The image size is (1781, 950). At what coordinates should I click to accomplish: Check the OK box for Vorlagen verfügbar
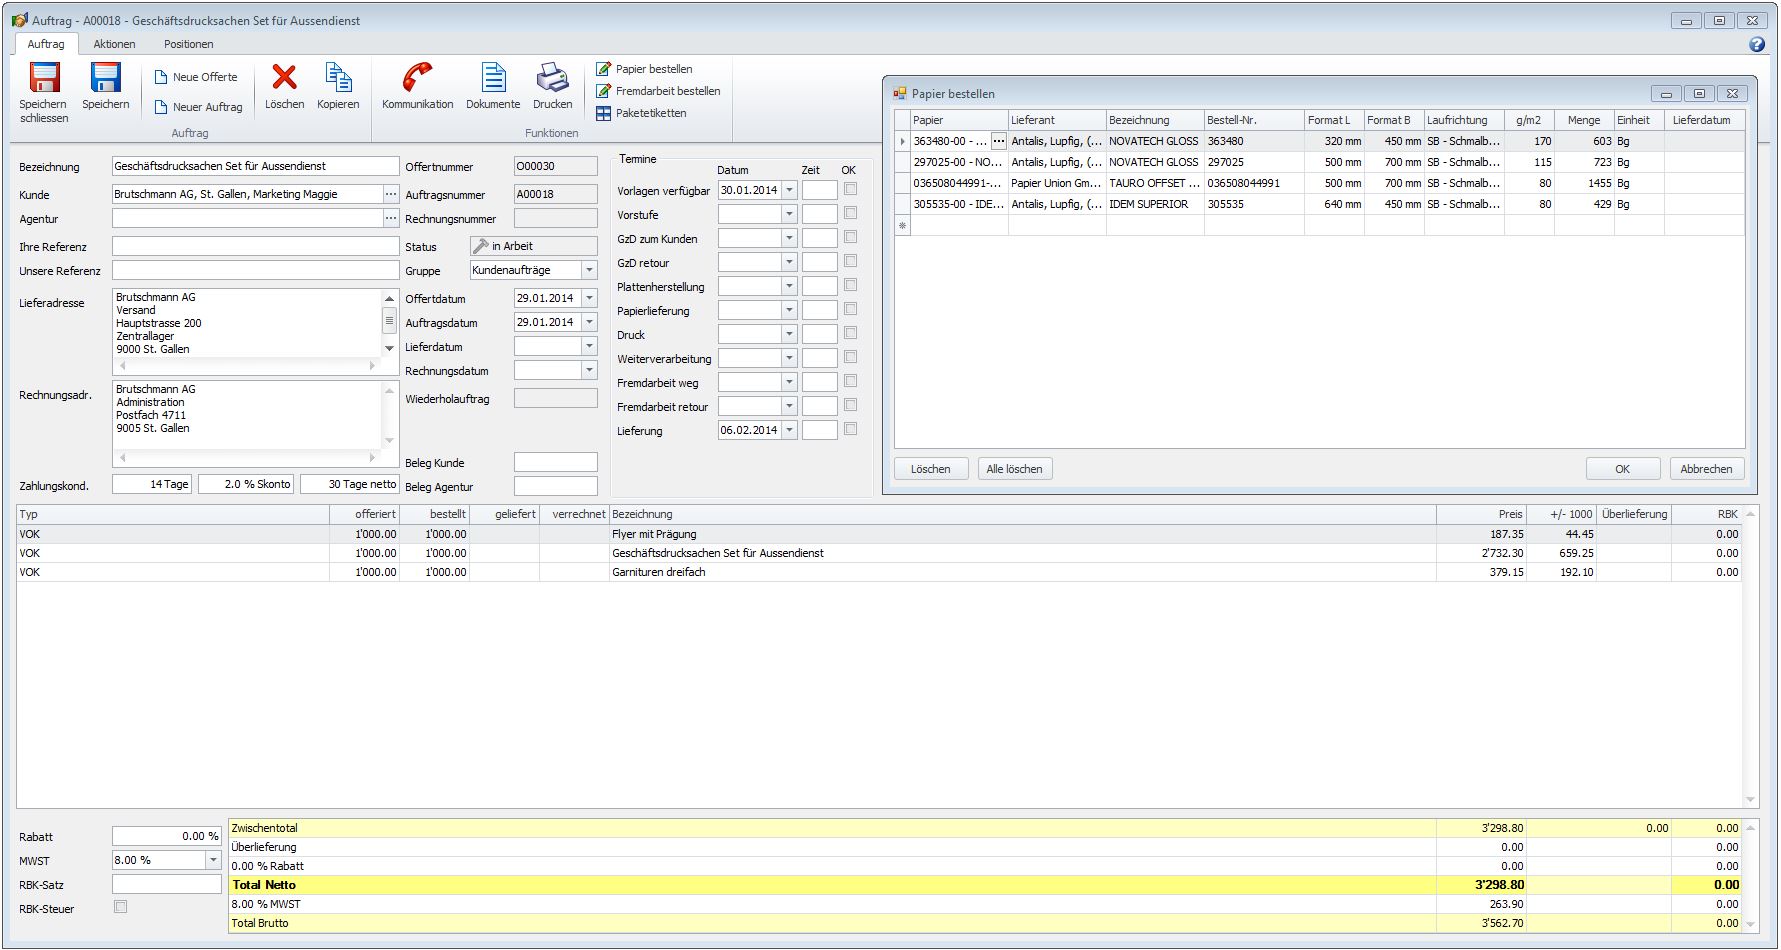(850, 189)
